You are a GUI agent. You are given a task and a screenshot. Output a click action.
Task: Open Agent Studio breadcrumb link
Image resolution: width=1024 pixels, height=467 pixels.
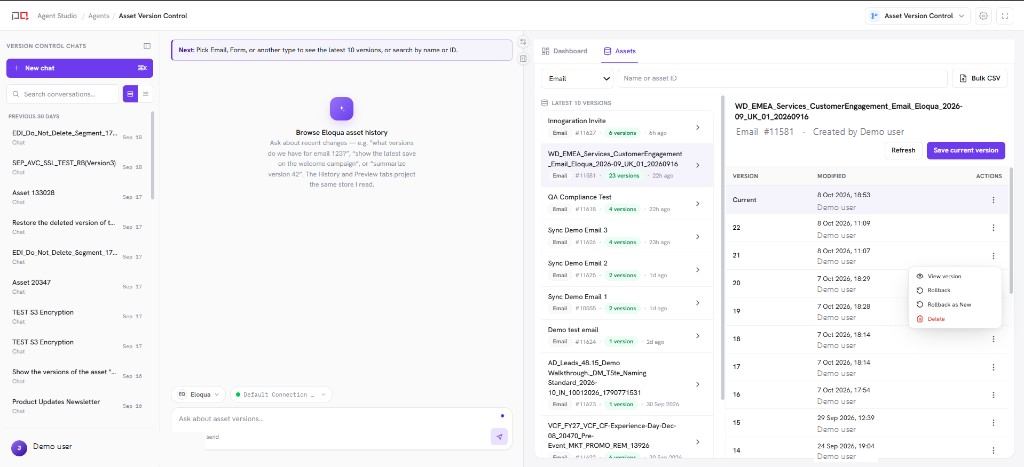56,16
